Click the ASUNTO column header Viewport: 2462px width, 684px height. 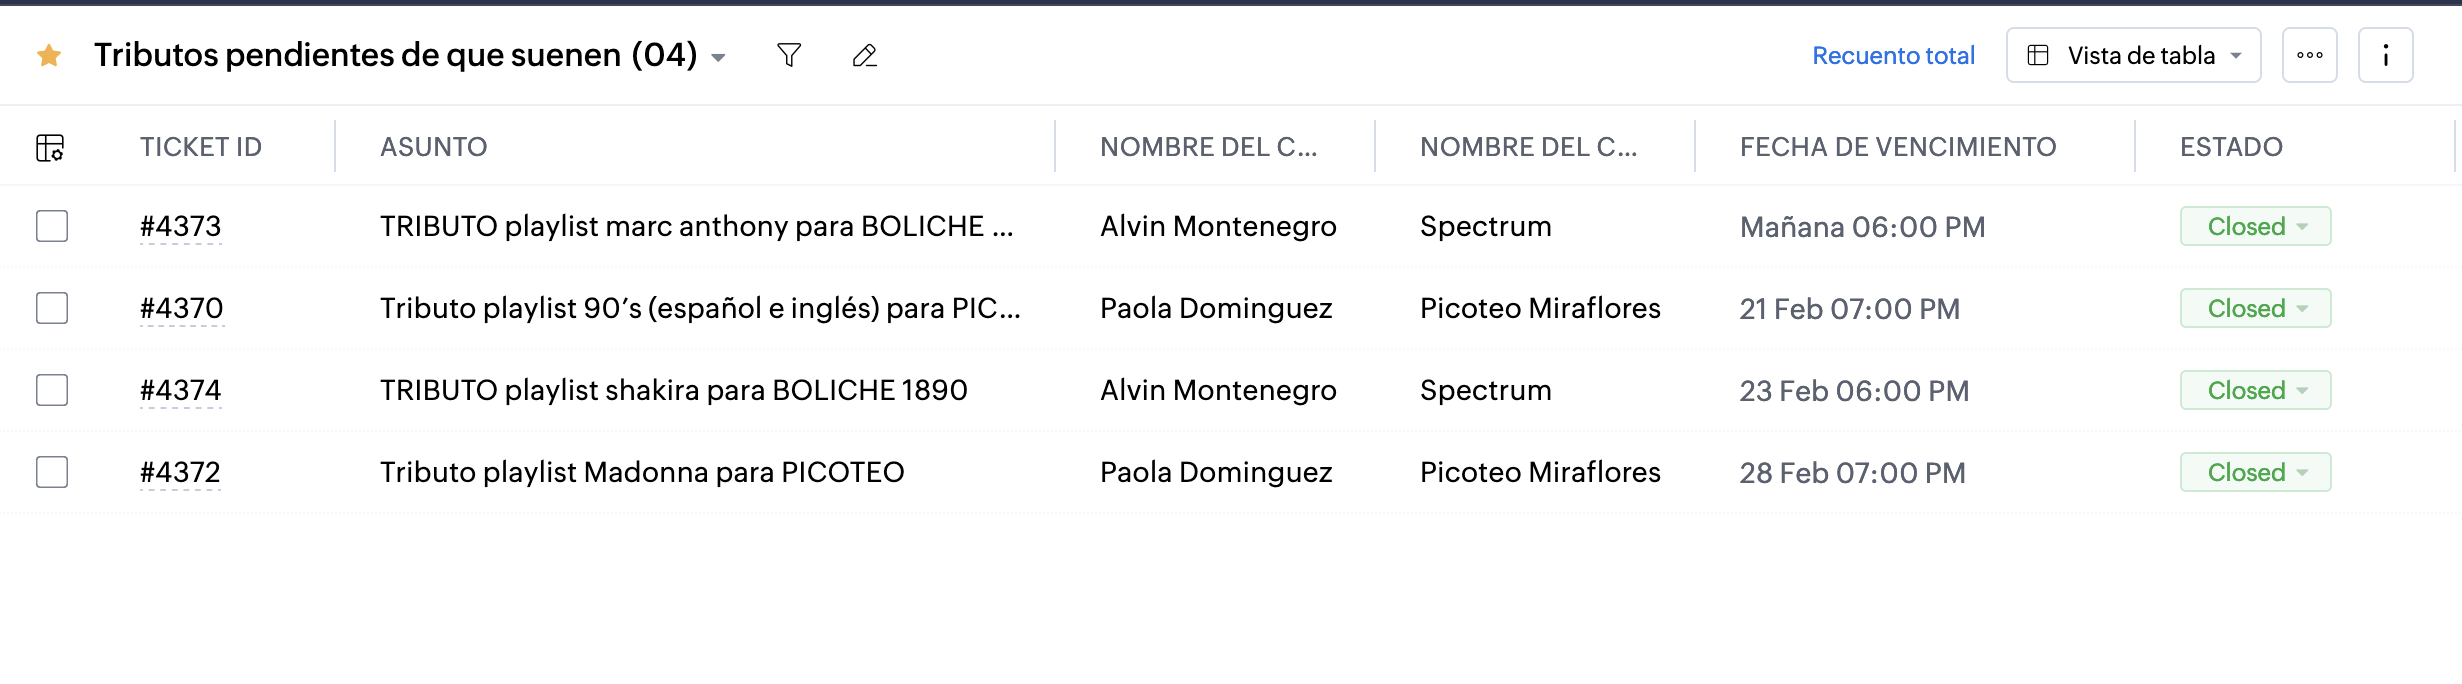click(x=434, y=147)
